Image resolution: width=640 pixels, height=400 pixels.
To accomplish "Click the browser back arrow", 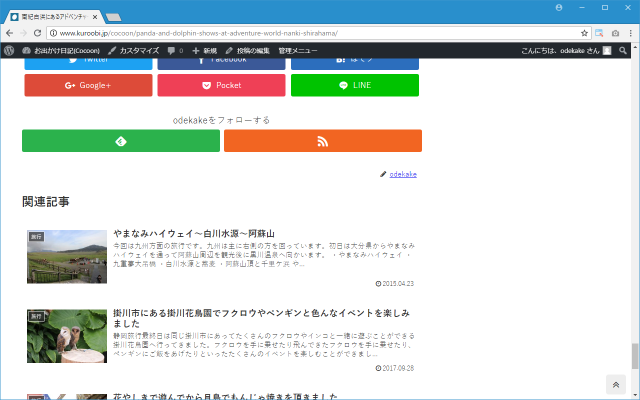I will point(10,33).
